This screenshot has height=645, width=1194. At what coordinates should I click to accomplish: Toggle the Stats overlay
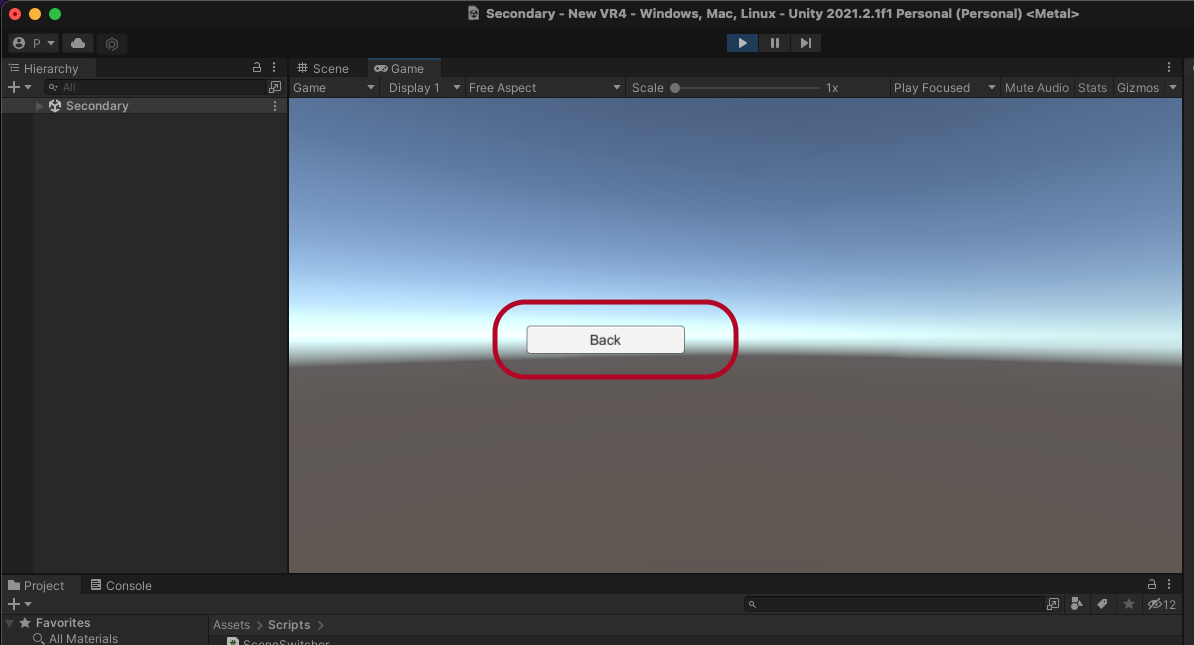pyautogui.click(x=1092, y=88)
